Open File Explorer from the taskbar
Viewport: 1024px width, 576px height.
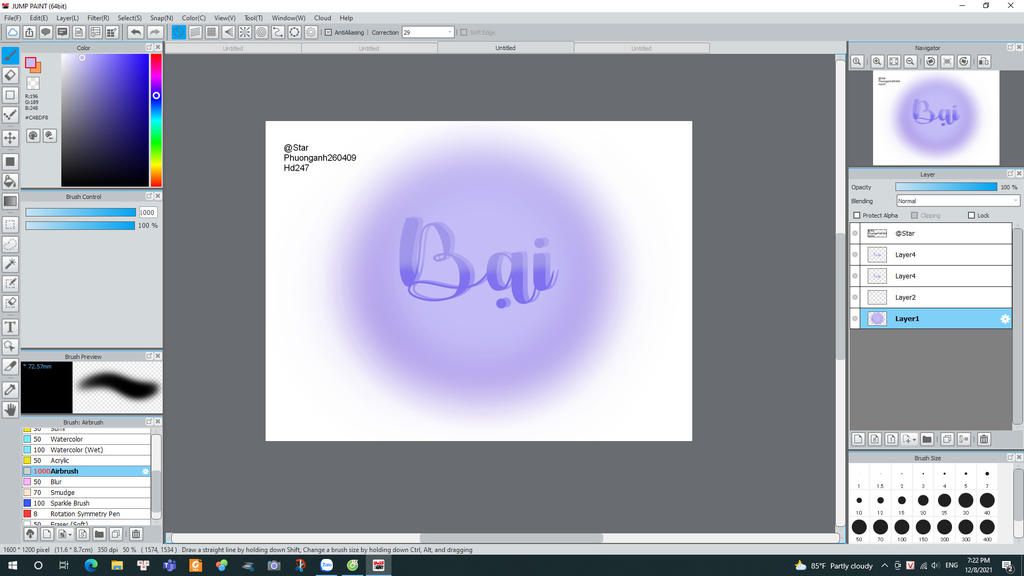coord(117,566)
